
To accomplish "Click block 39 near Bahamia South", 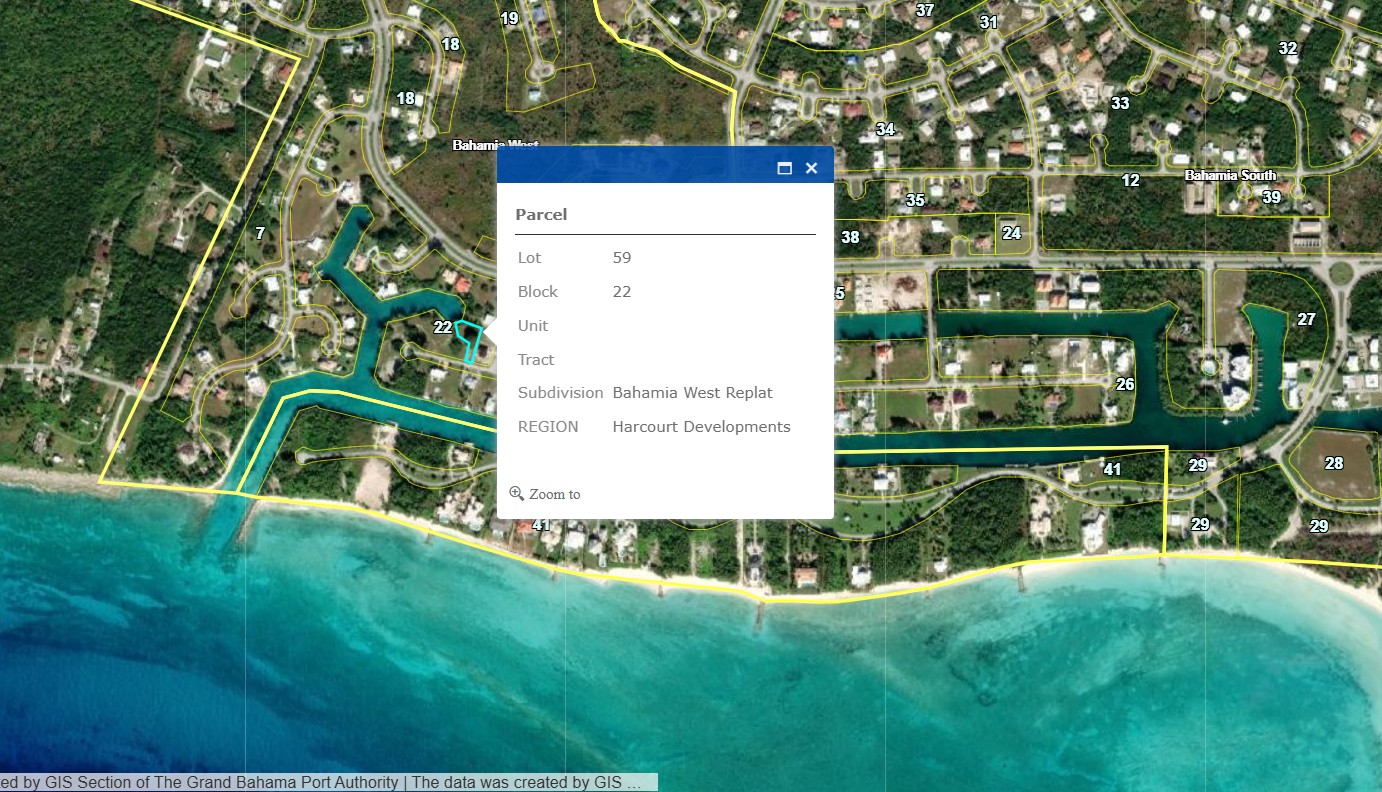I will point(1271,197).
